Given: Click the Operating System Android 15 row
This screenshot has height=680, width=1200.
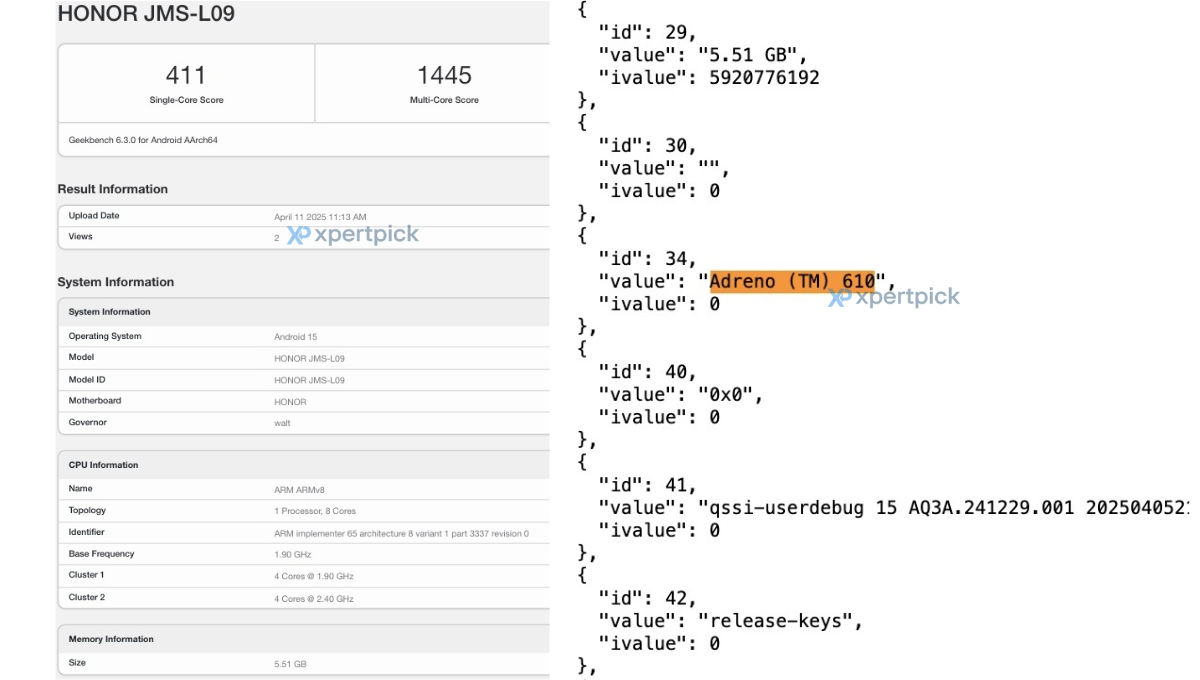Looking at the screenshot, I should (x=304, y=336).
